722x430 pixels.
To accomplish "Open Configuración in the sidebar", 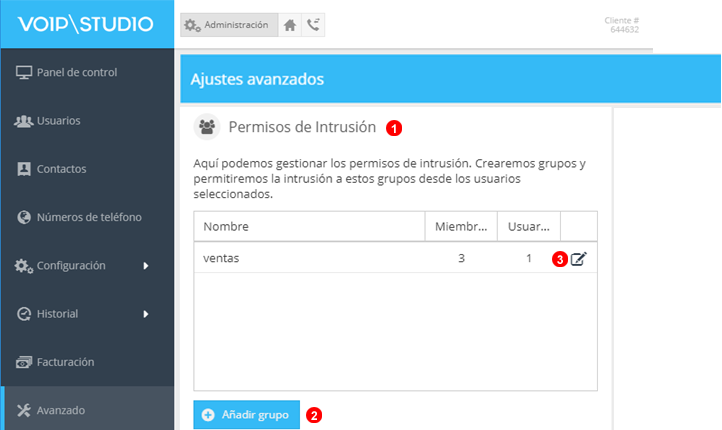I will point(70,266).
